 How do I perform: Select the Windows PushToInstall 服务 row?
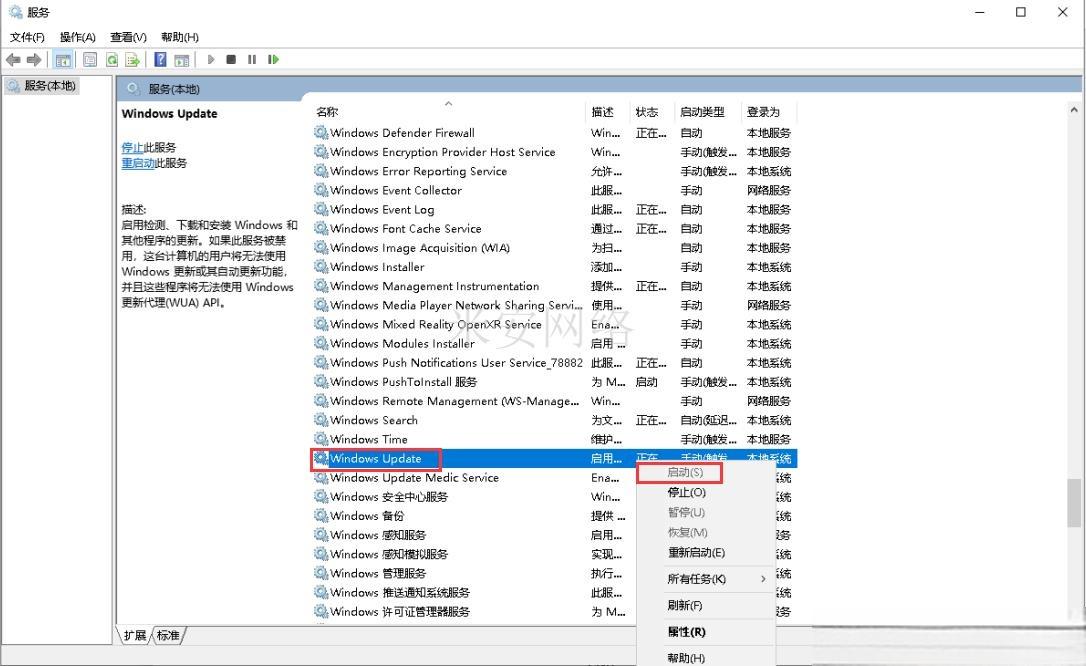click(x=554, y=381)
